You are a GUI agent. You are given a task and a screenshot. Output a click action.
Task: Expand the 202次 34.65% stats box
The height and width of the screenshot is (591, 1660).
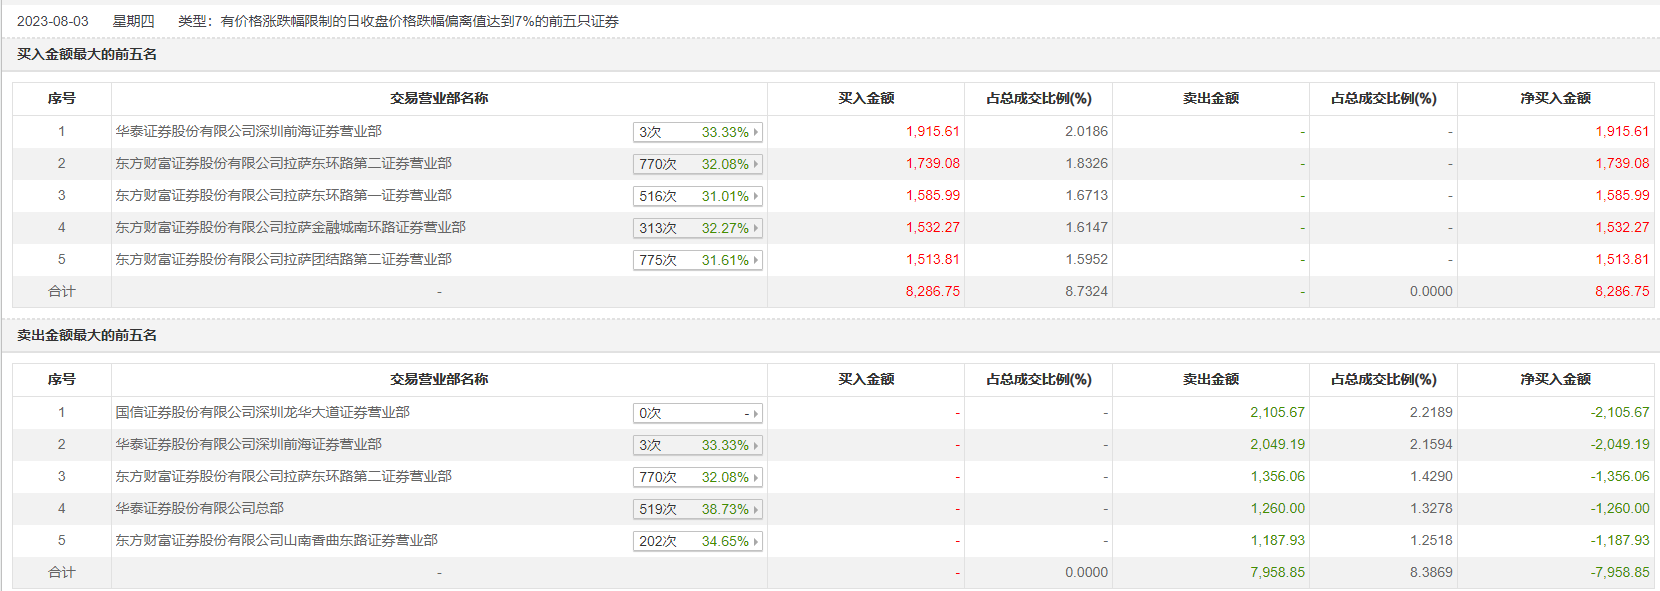[x=698, y=541]
